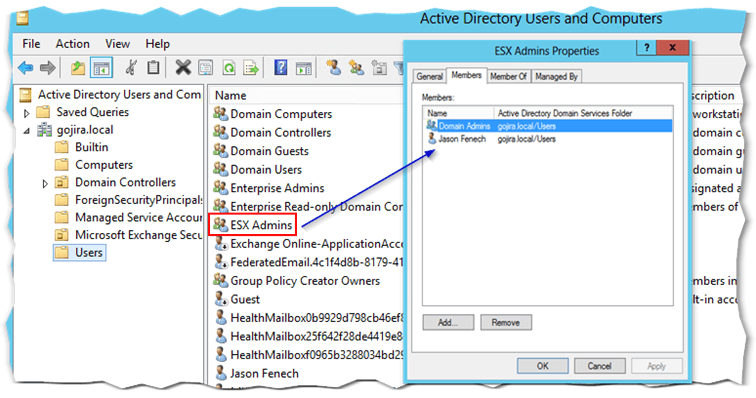This screenshot has height=398, width=756.
Task: Select the Exchange Online-ApplicationAccount row
Action: (316, 244)
